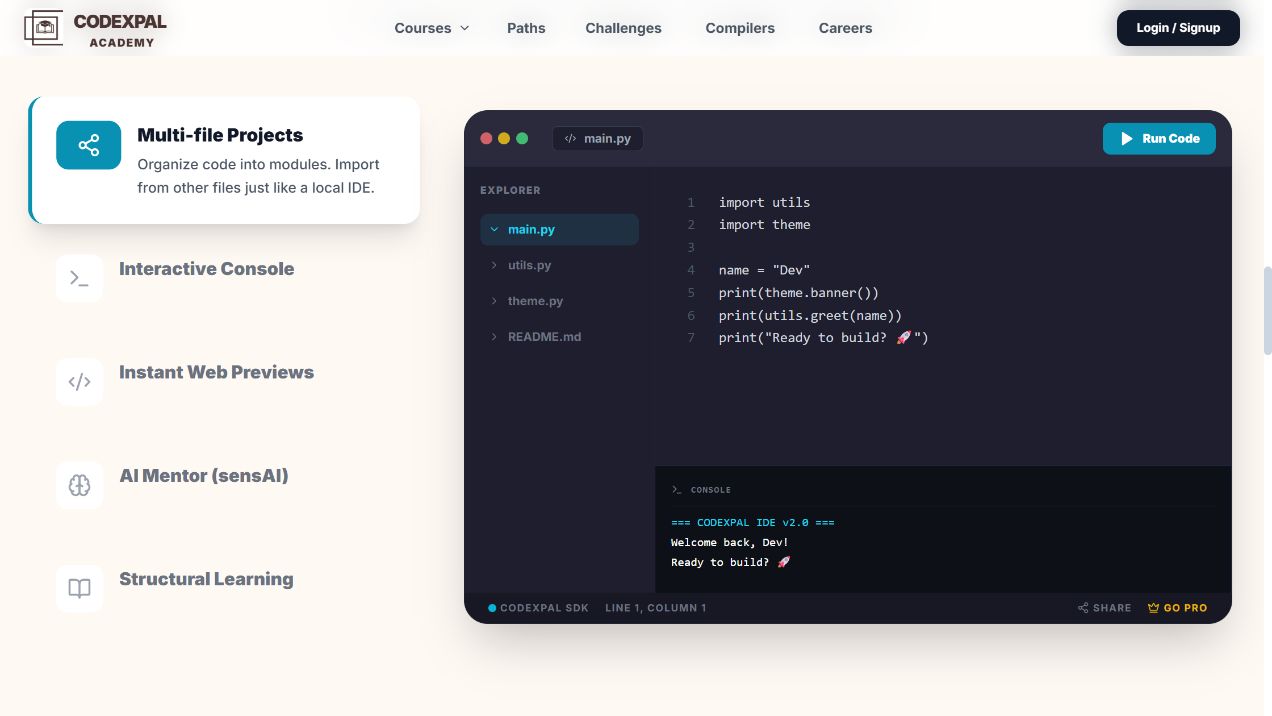This screenshot has width=1272, height=716.
Task: Click console banner 'CODEXPAL IDE v2.0'
Action: [x=753, y=522]
